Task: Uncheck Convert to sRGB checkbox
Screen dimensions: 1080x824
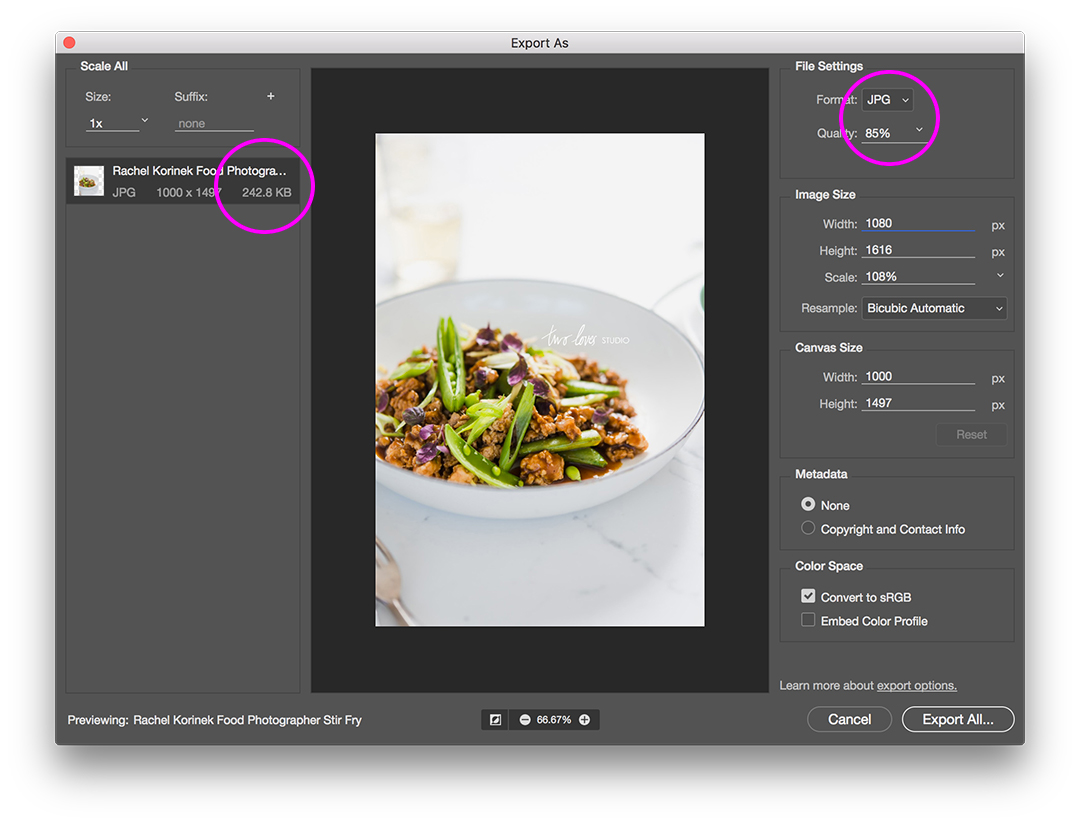Action: pos(808,596)
